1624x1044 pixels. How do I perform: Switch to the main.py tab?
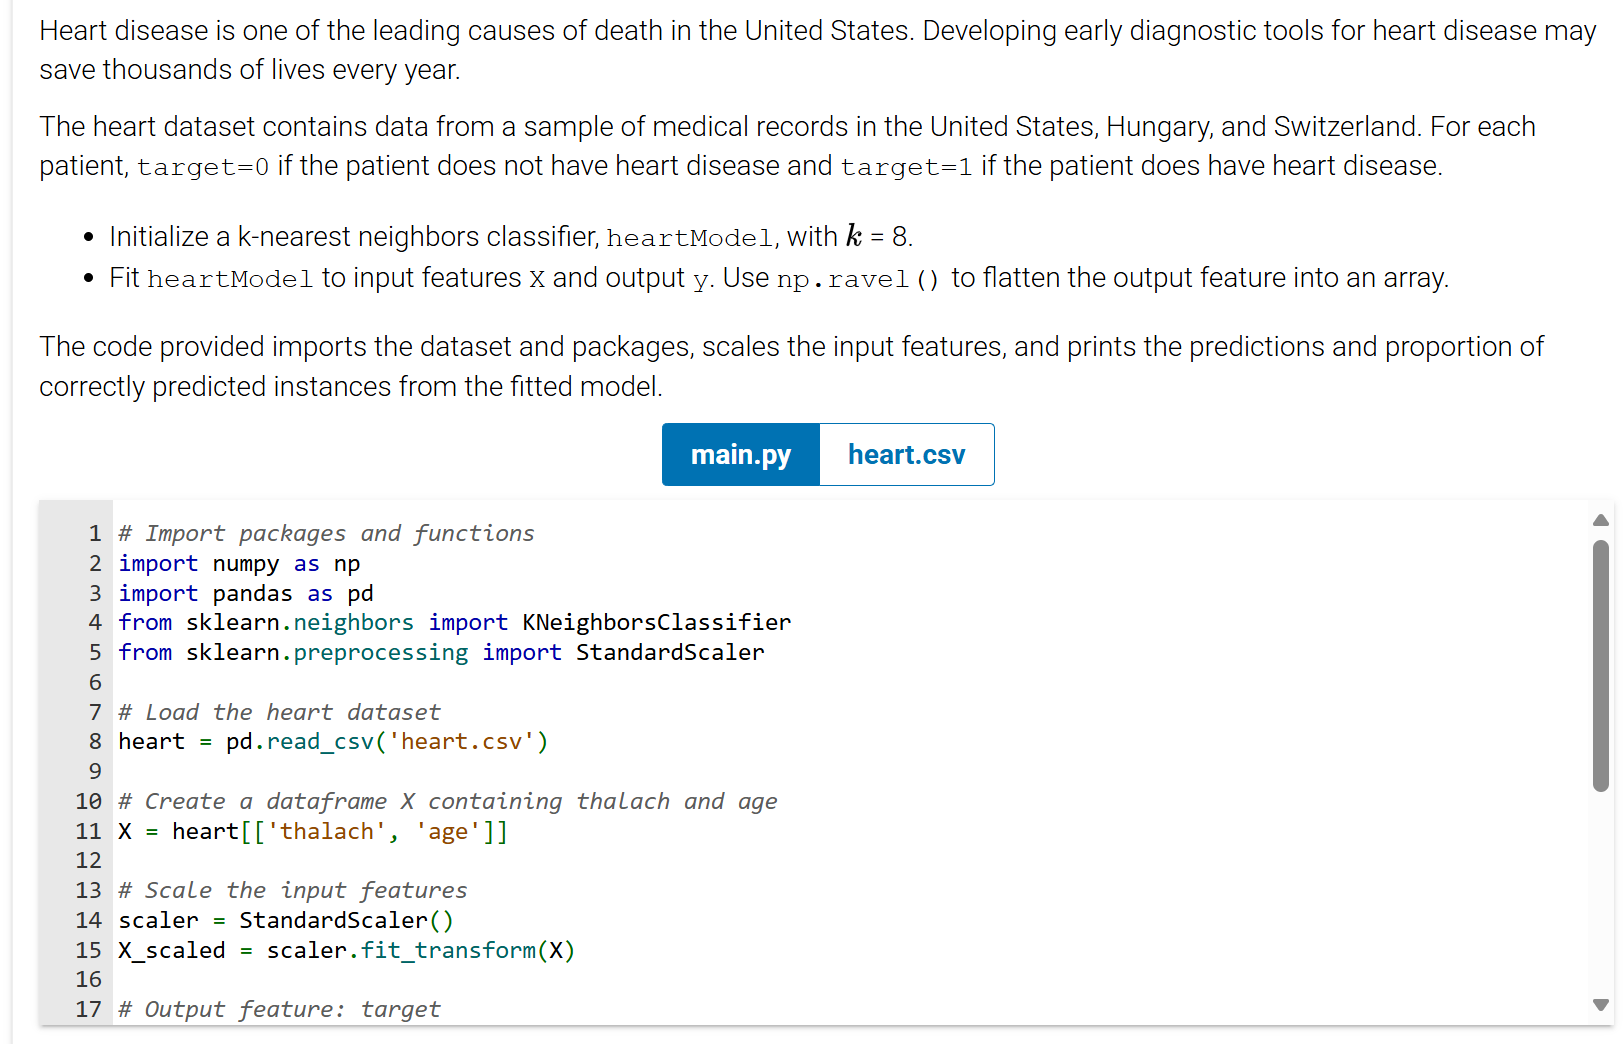point(740,455)
